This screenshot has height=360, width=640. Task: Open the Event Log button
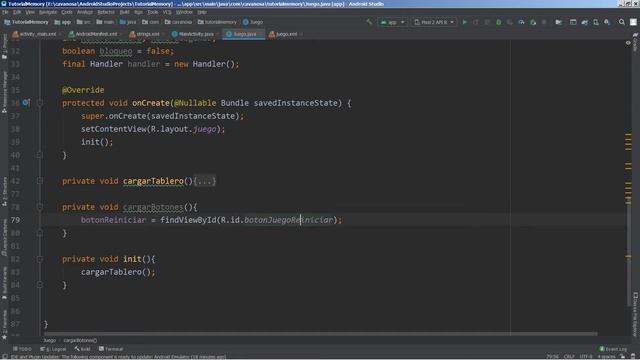tap(613, 349)
